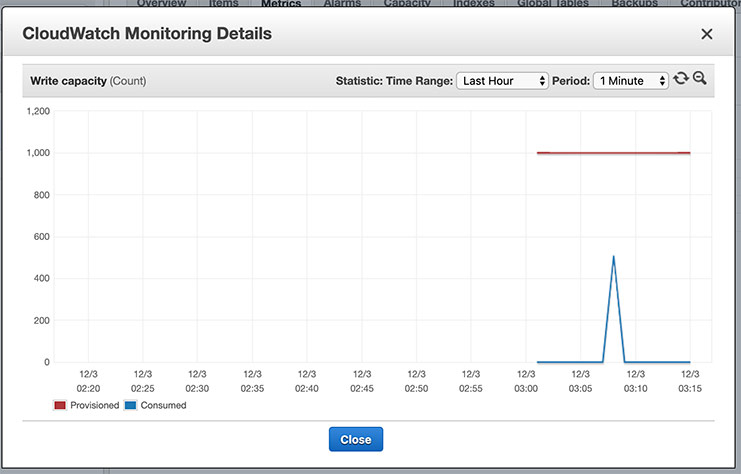Open the magnifier zoom icon
741x474 pixels.
(x=700, y=78)
